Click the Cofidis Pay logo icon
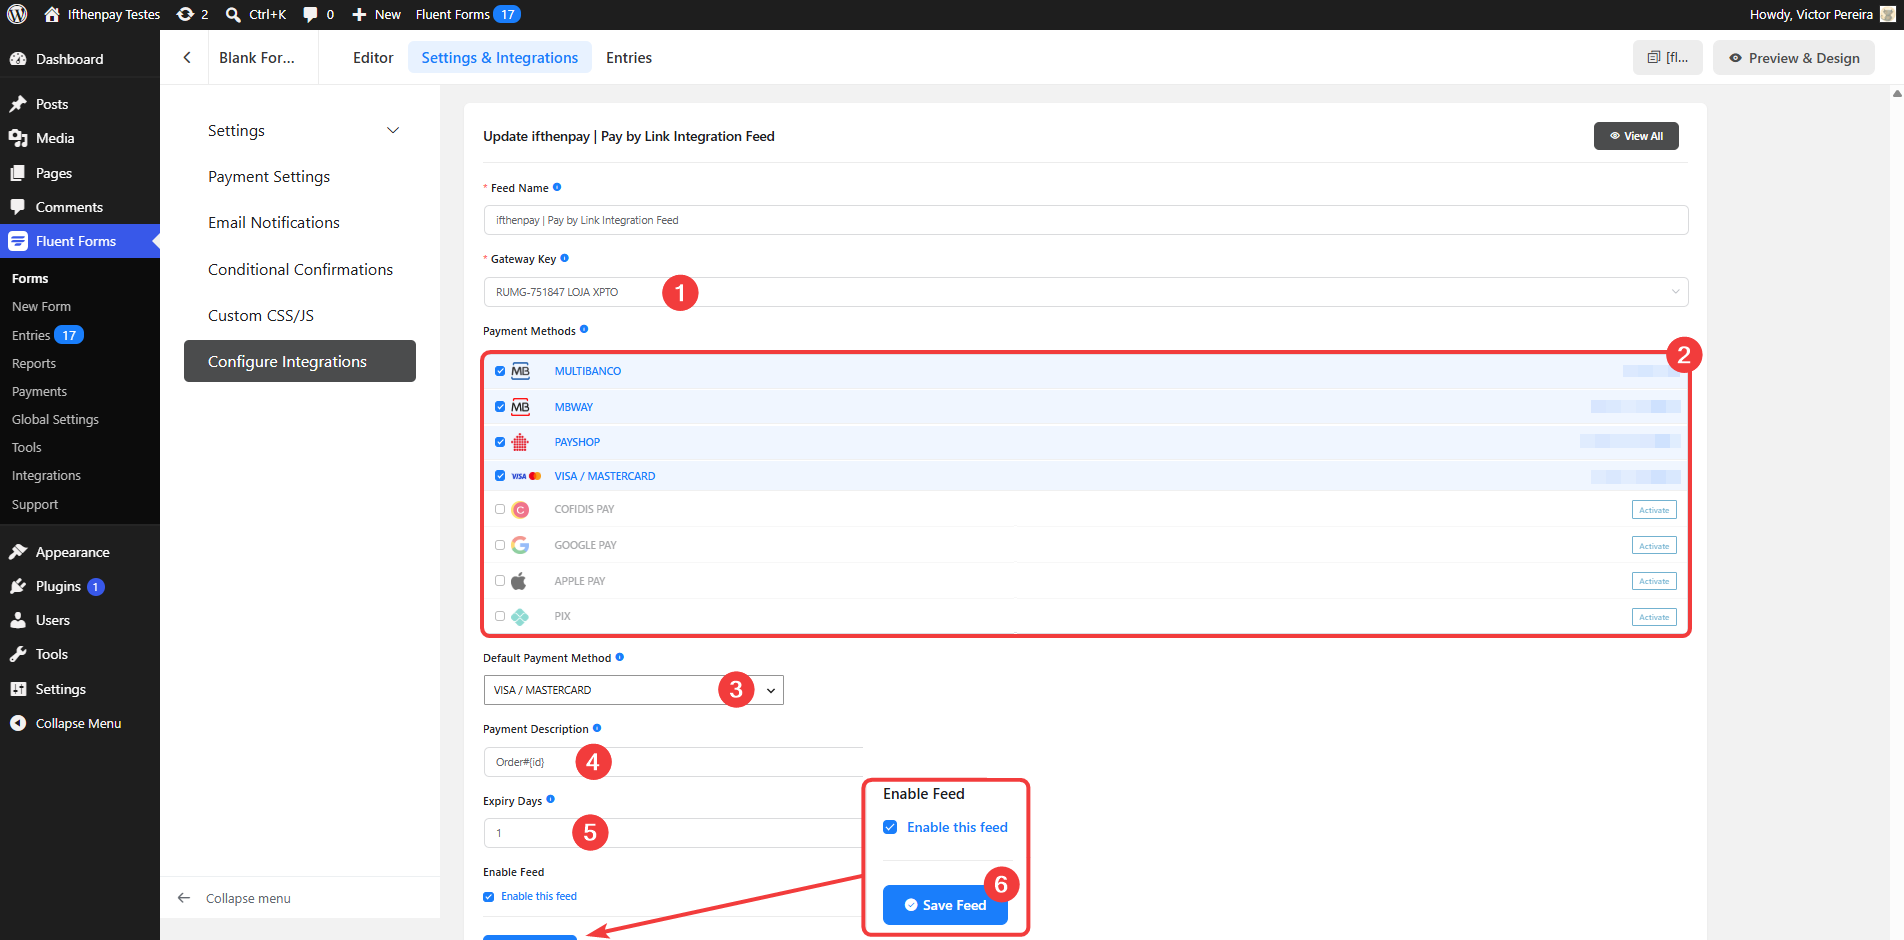The height and width of the screenshot is (940, 1904). tap(520, 510)
